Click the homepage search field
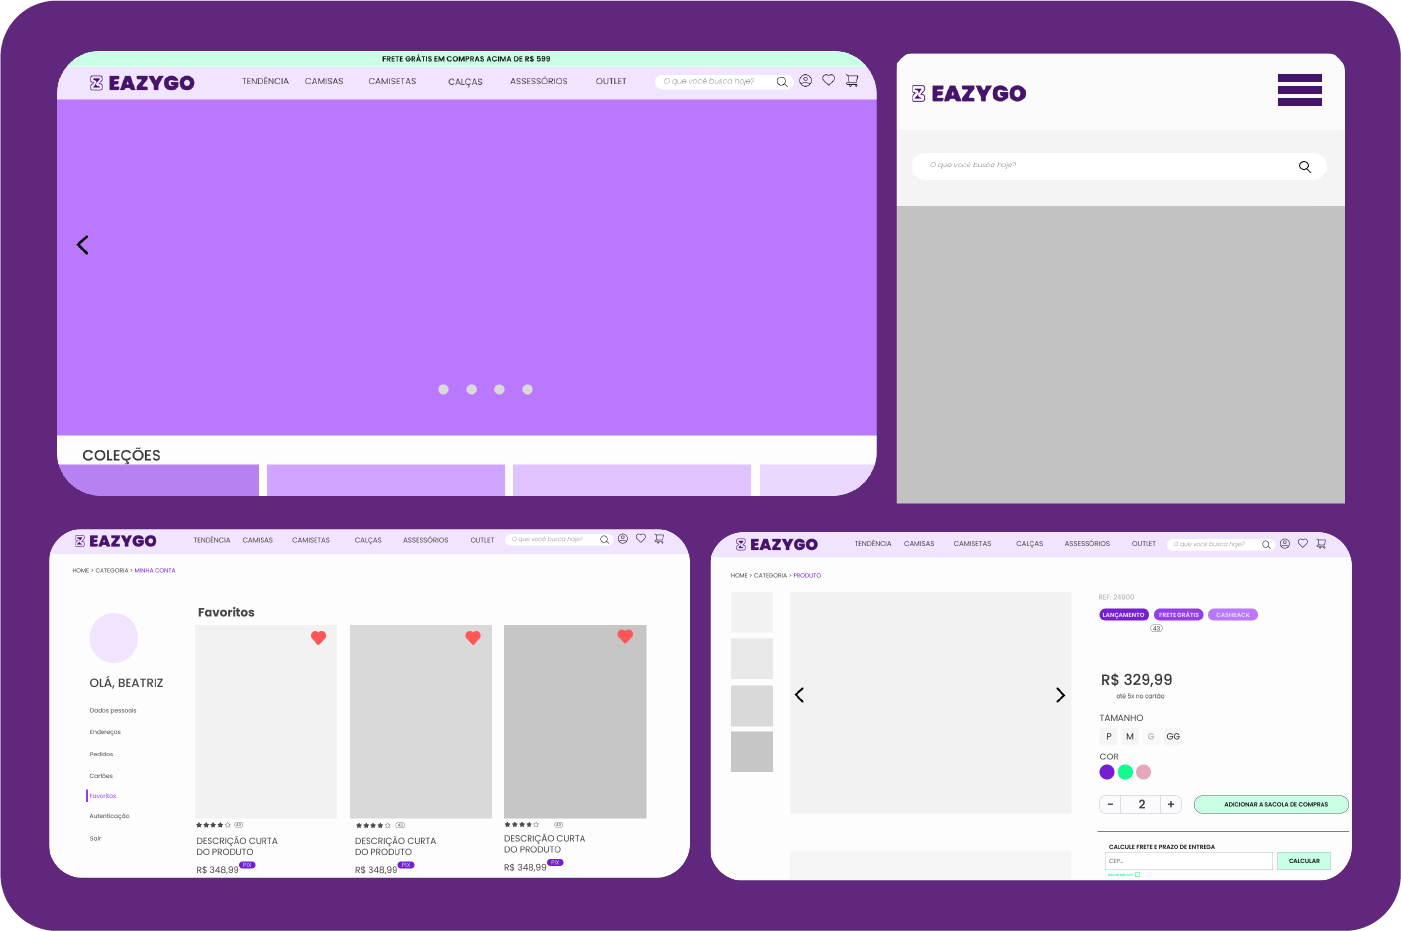1401x931 pixels. click(x=724, y=82)
